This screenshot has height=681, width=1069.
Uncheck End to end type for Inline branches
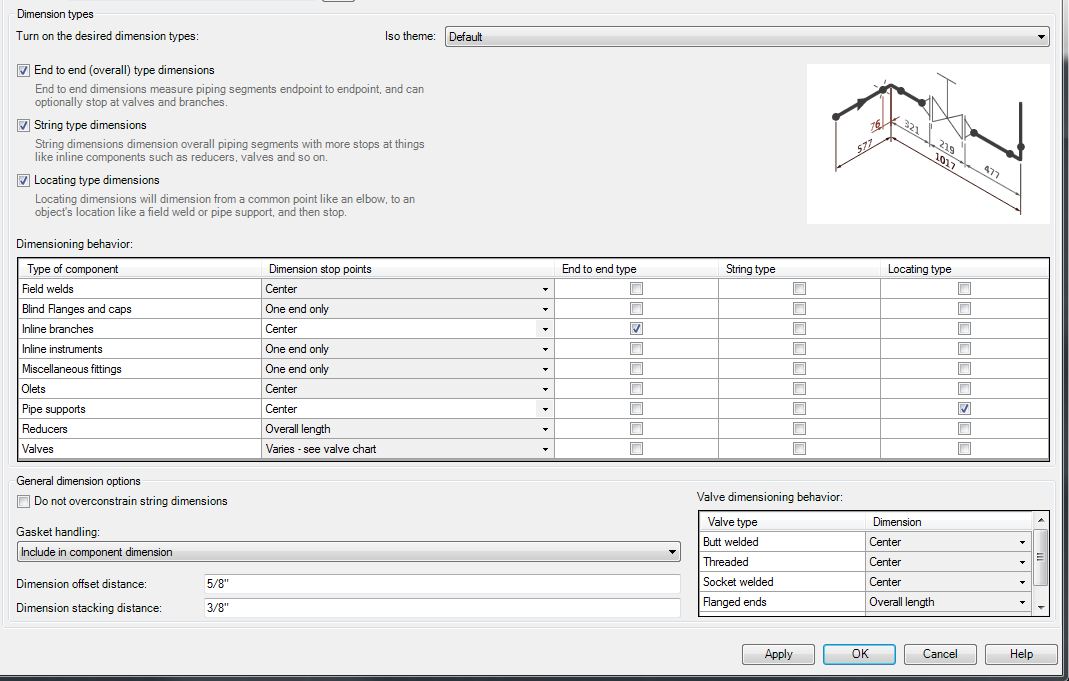pos(636,329)
